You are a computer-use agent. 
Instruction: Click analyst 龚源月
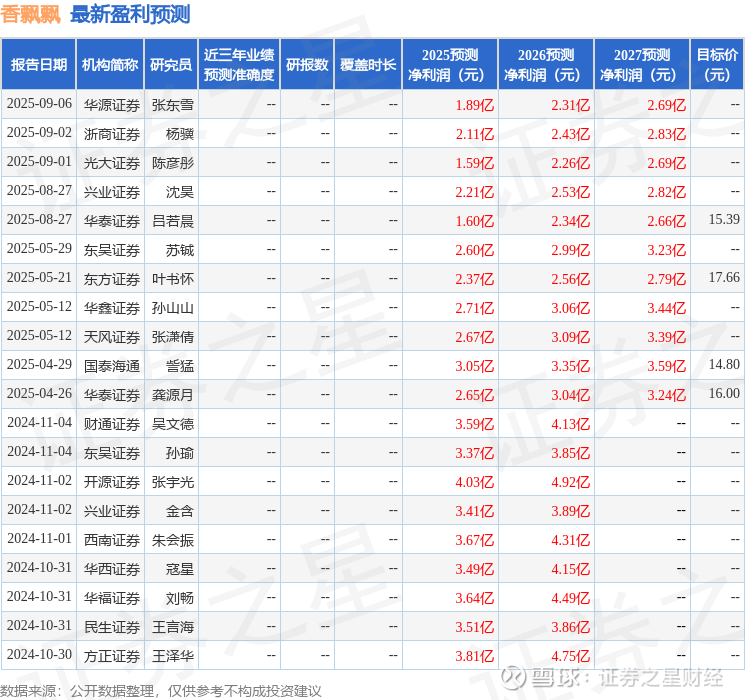point(173,395)
